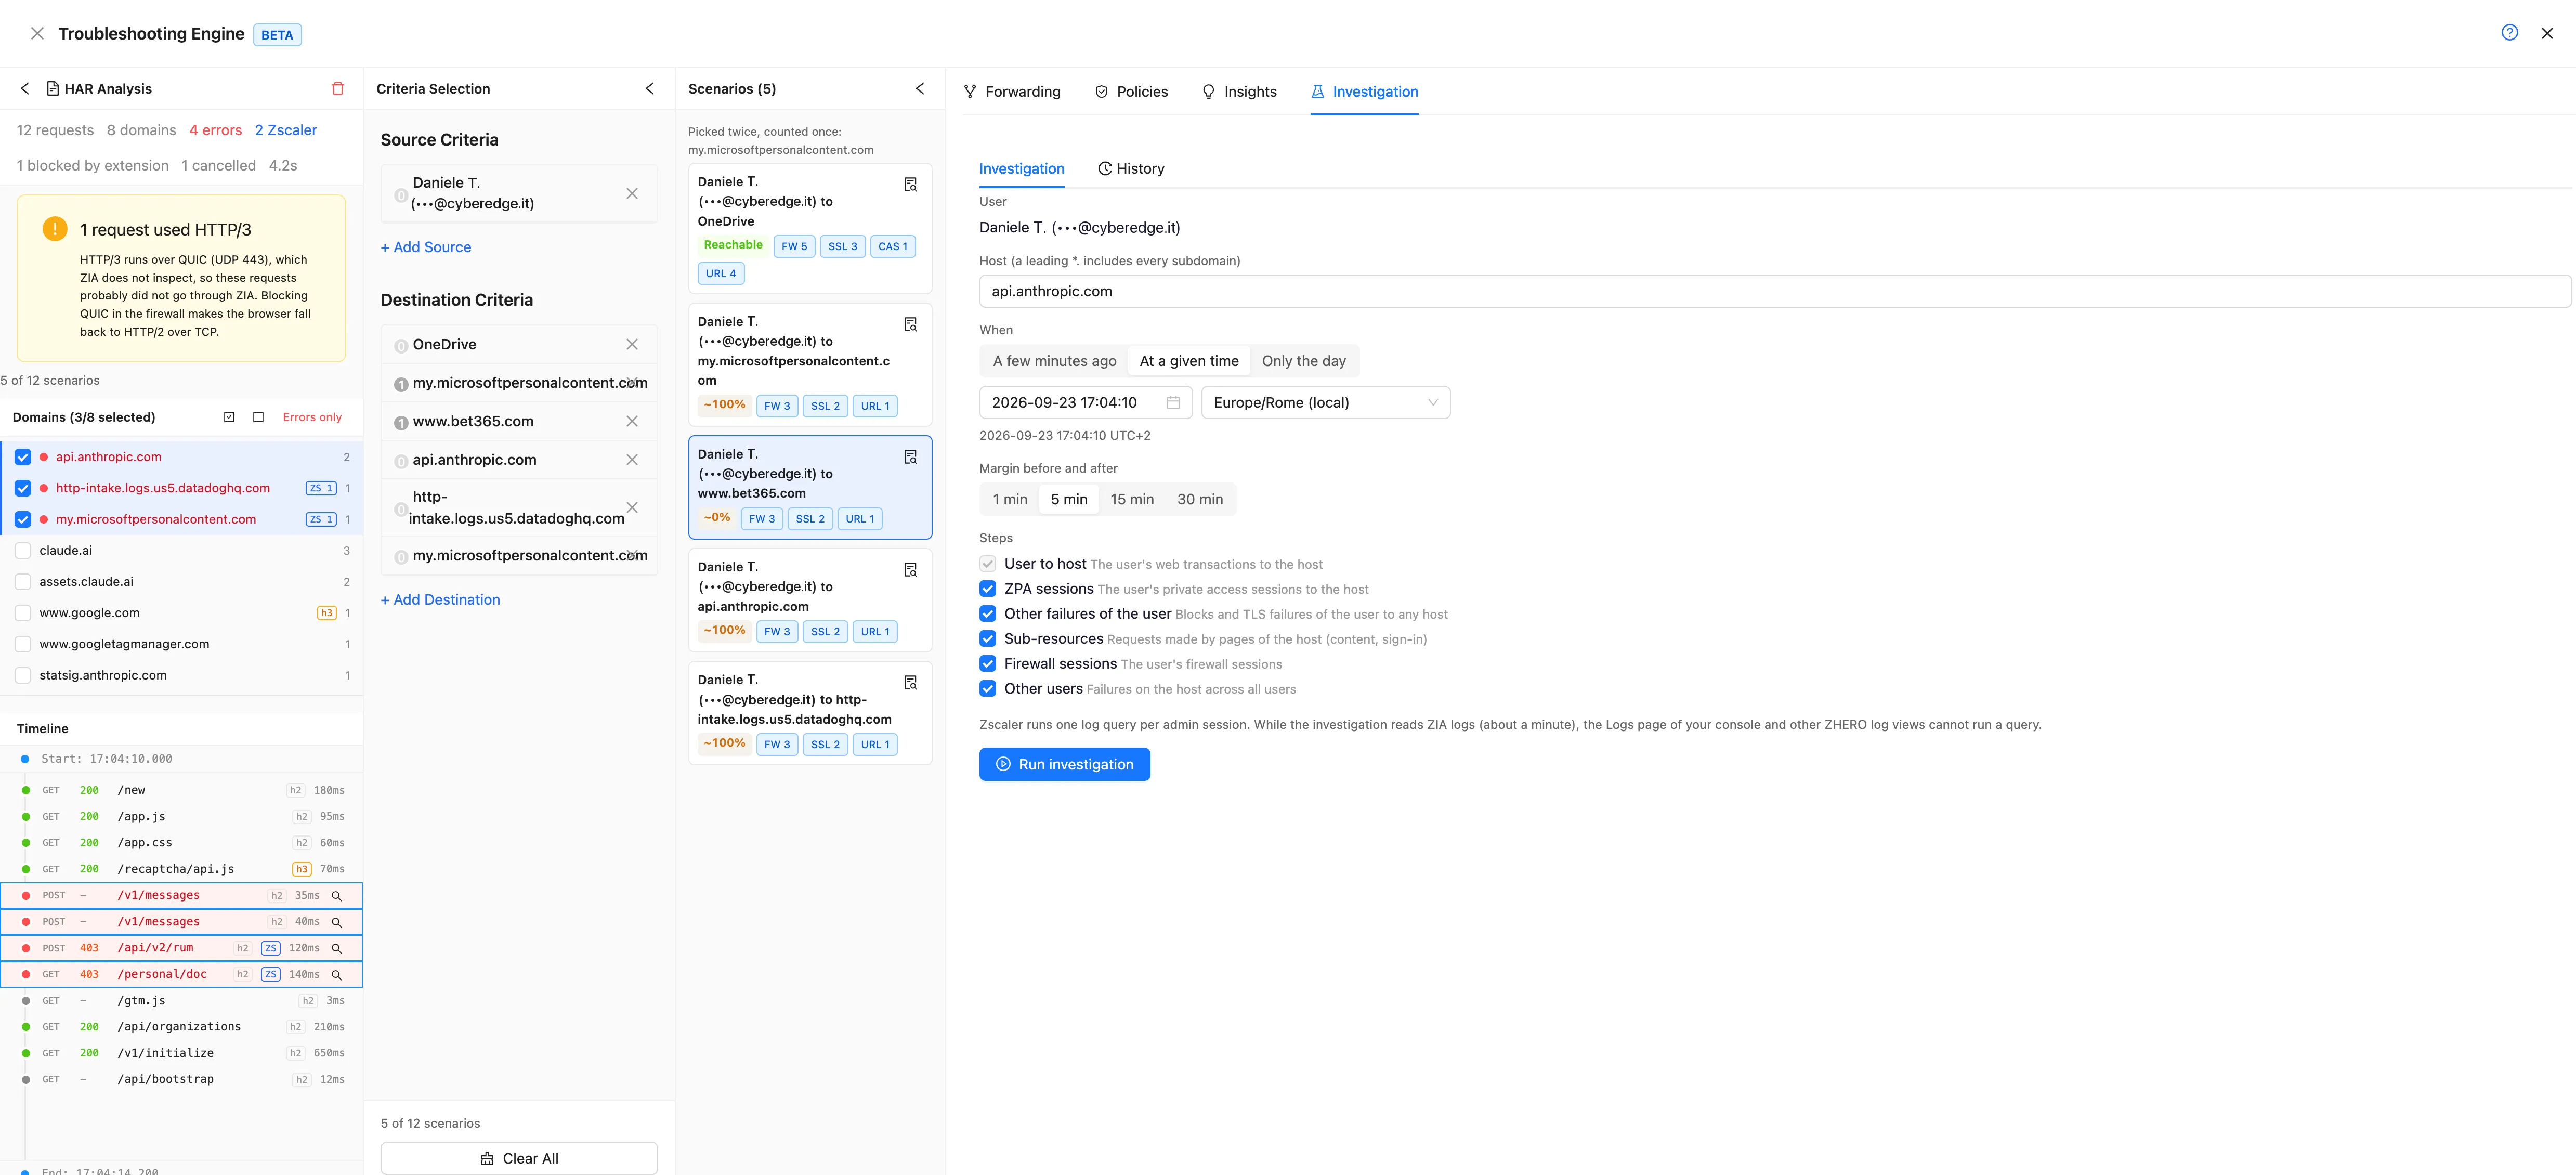Deselect all domains icon
Viewport: 2576px width, 1175px height.
tap(258, 417)
